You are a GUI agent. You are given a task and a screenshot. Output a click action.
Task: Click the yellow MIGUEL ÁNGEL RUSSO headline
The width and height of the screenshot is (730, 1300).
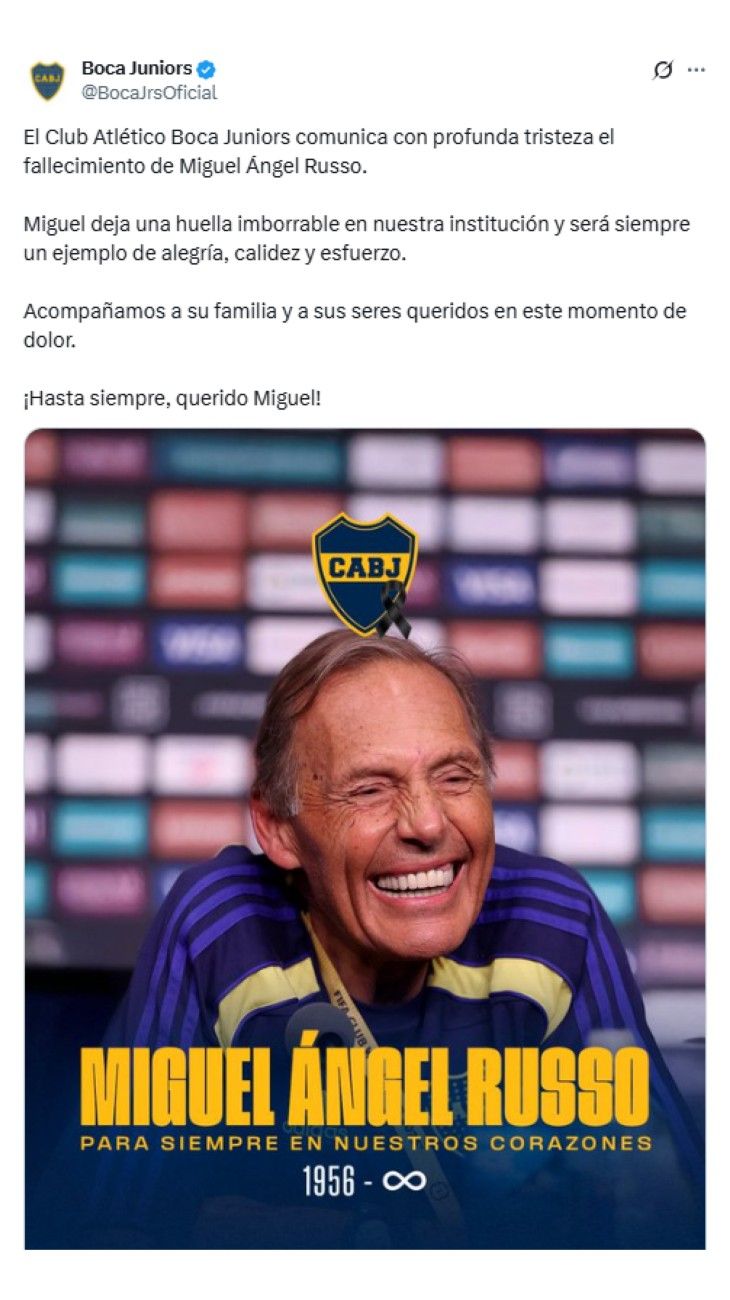pyautogui.click(x=364, y=1087)
